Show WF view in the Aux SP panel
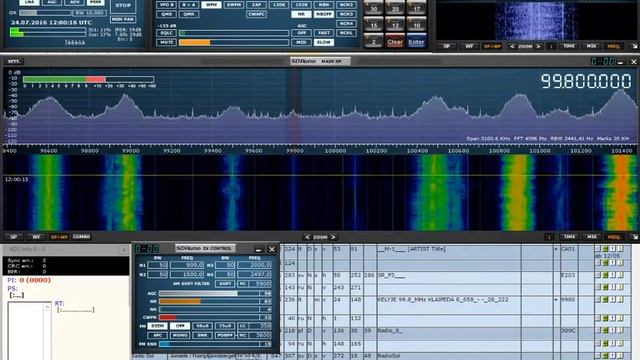640x360 pixels. [469, 46]
